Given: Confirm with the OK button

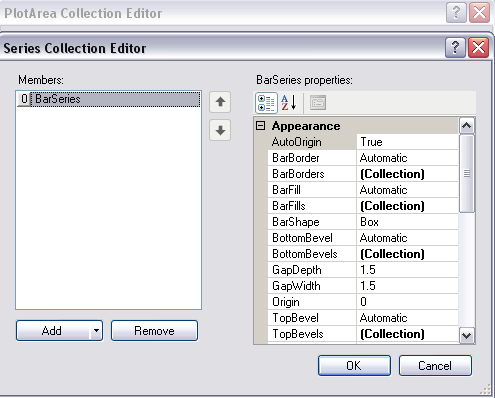Looking at the screenshot, I should [x=354, y=366].
